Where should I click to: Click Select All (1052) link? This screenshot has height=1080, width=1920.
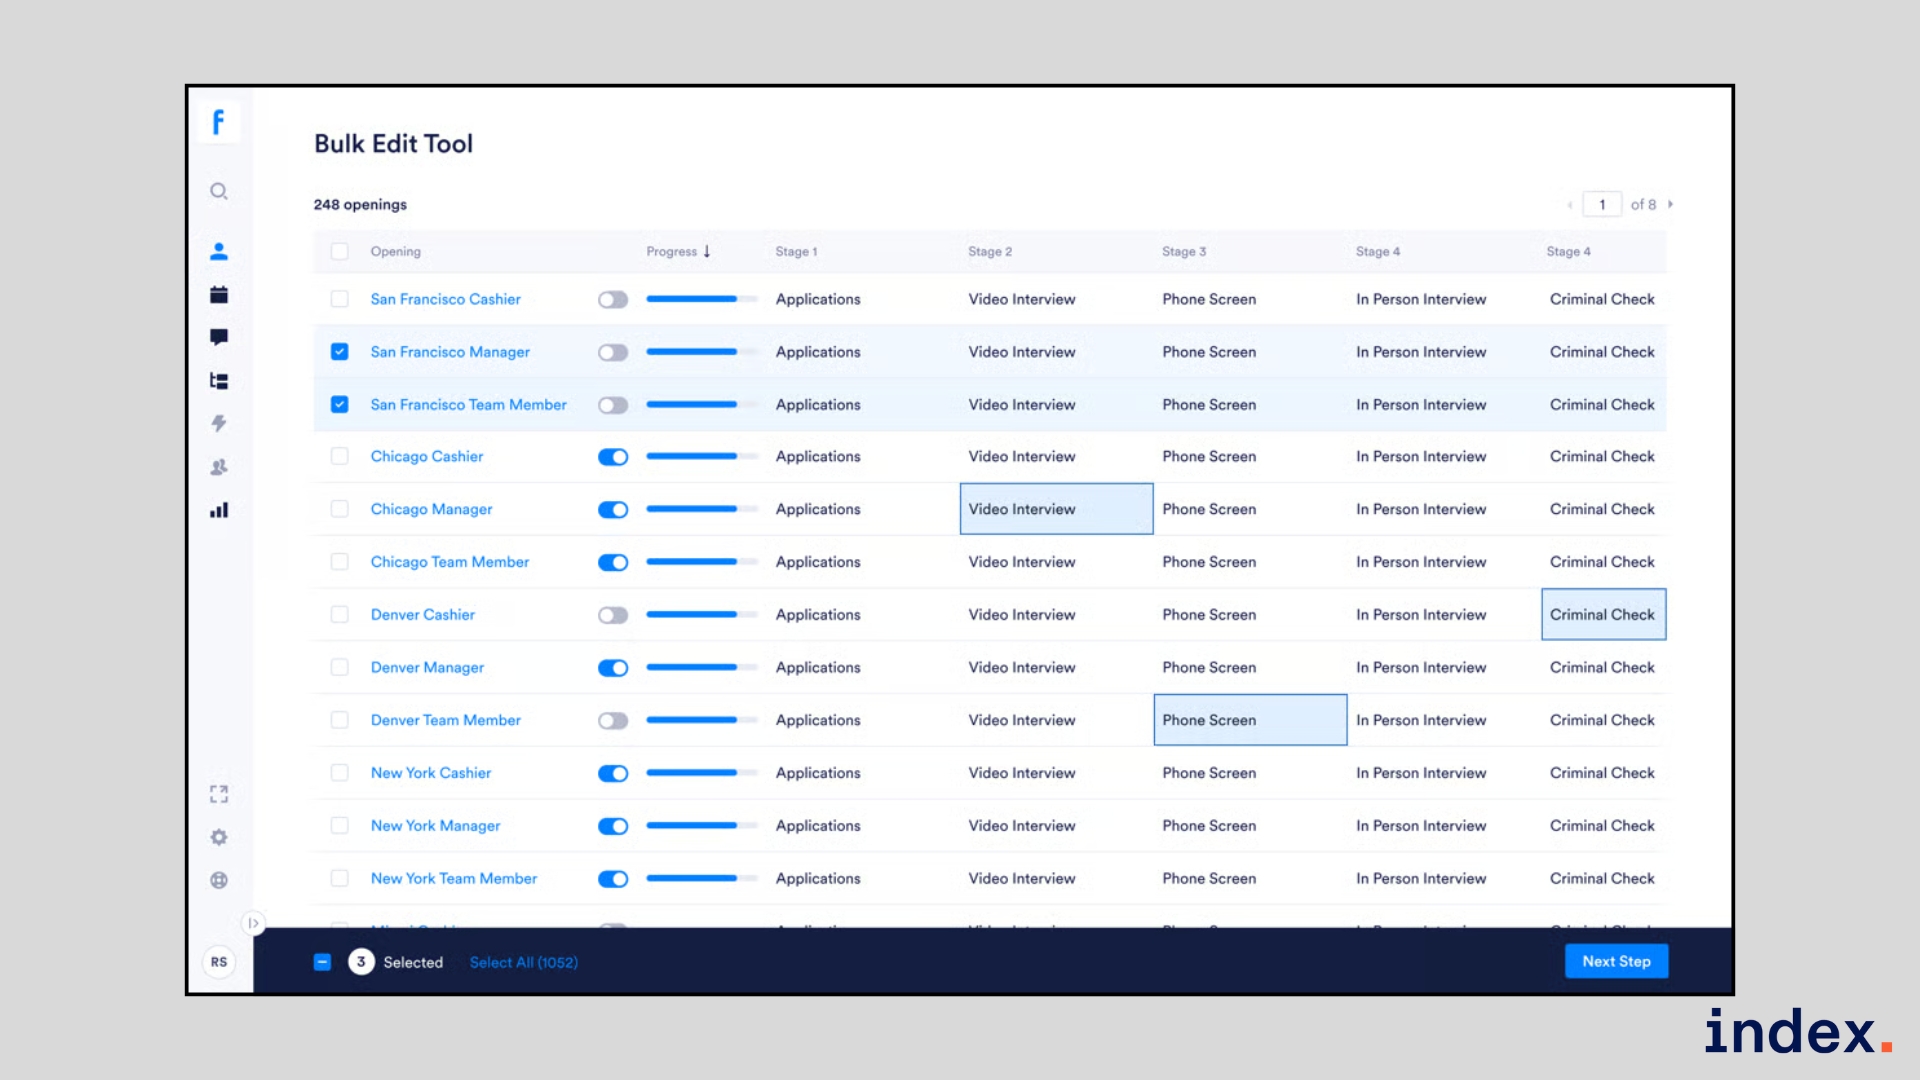click(x=523, y=962)
